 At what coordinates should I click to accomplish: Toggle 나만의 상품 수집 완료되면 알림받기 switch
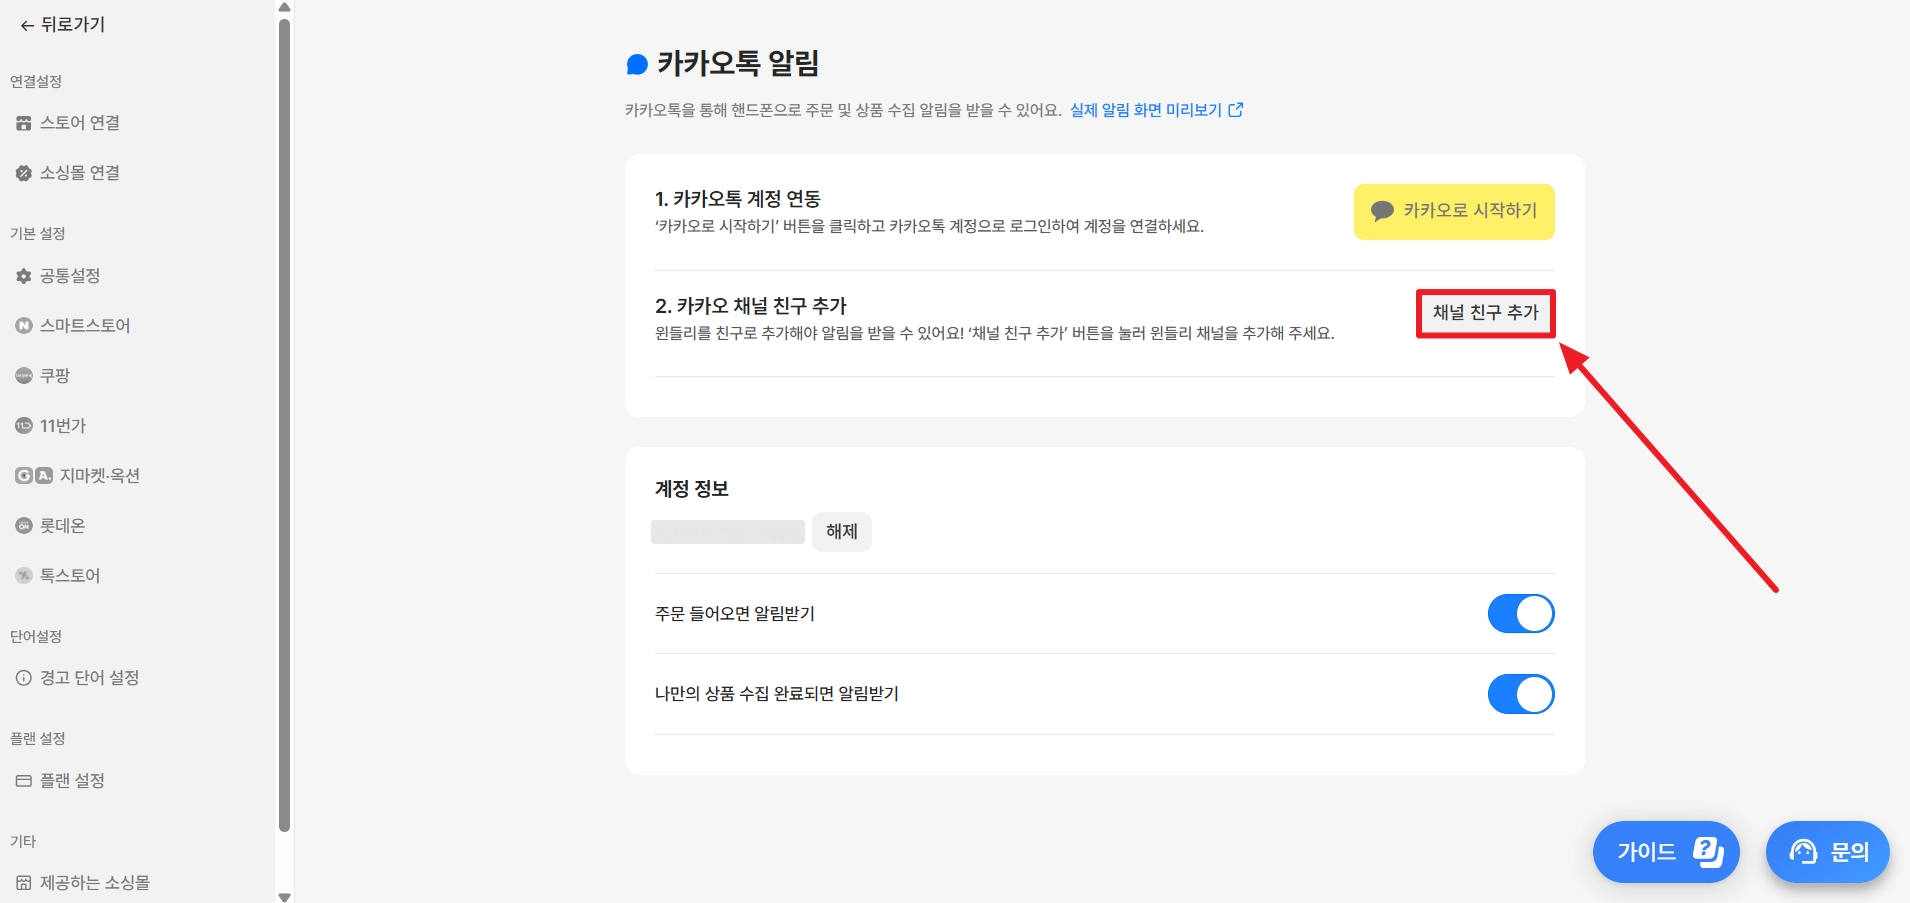[1521, 694]
